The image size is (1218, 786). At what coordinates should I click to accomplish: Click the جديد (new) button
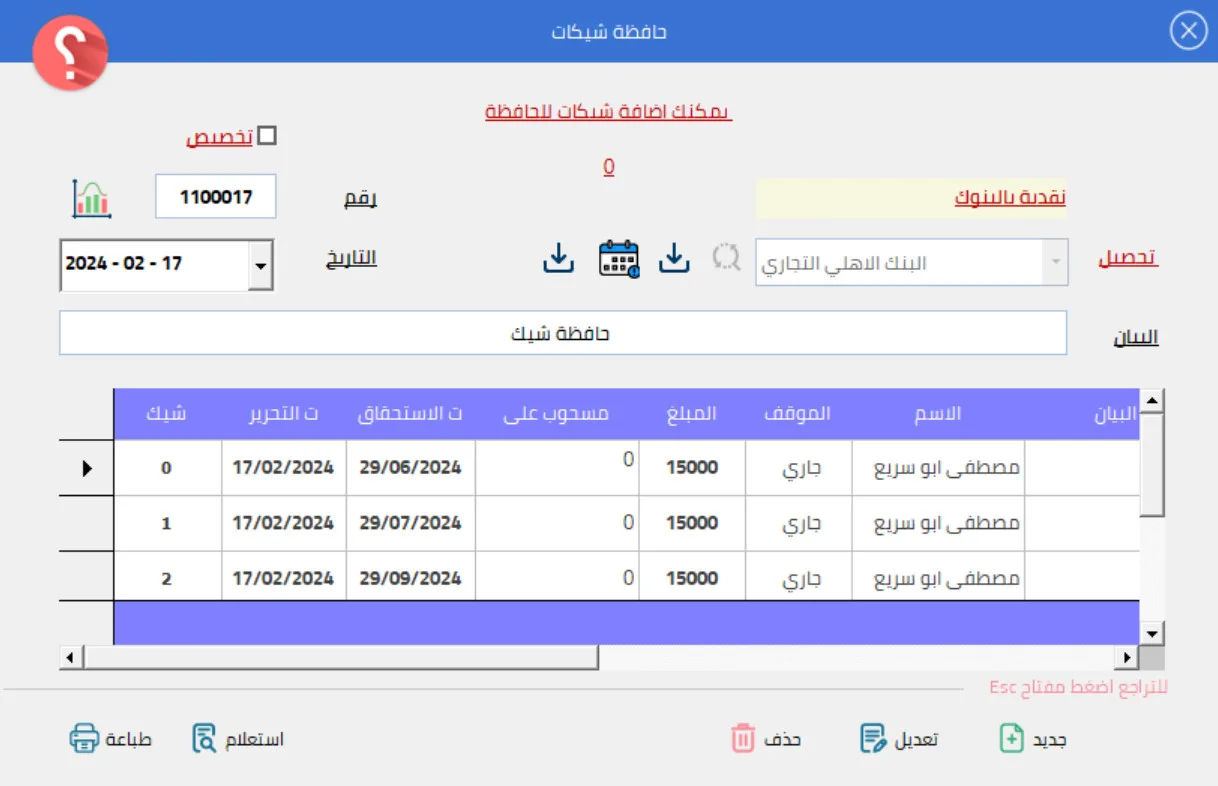click(1034, 739)
